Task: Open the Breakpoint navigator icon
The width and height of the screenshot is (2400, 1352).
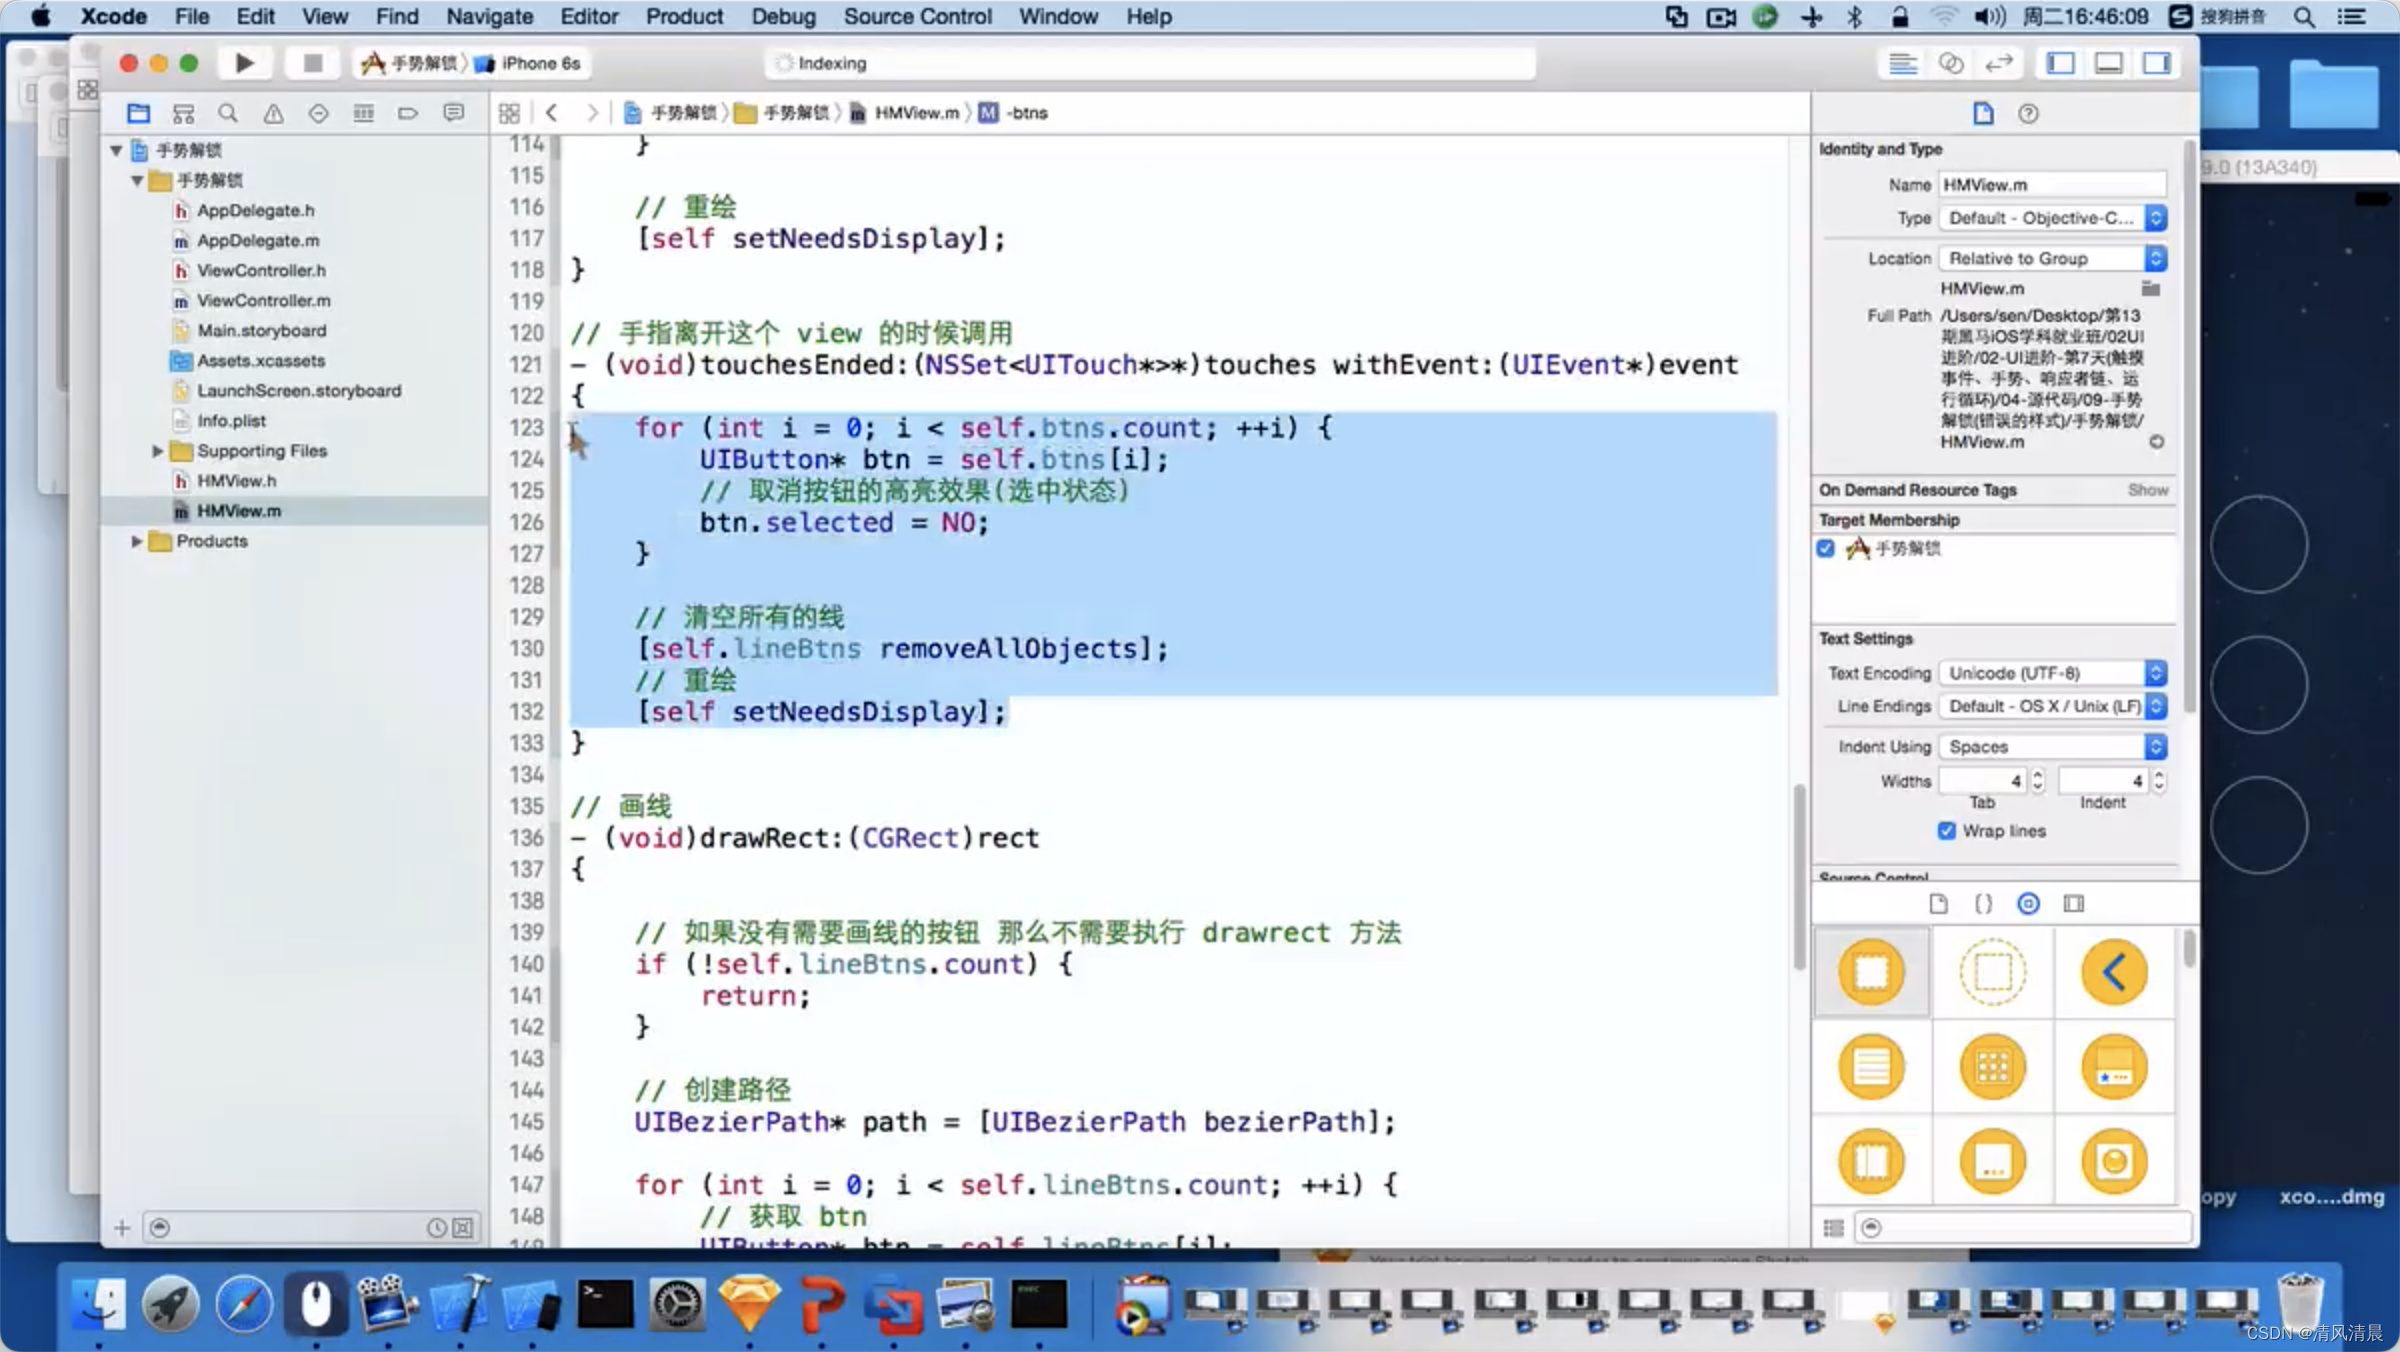Action: (x=408, y=113)
